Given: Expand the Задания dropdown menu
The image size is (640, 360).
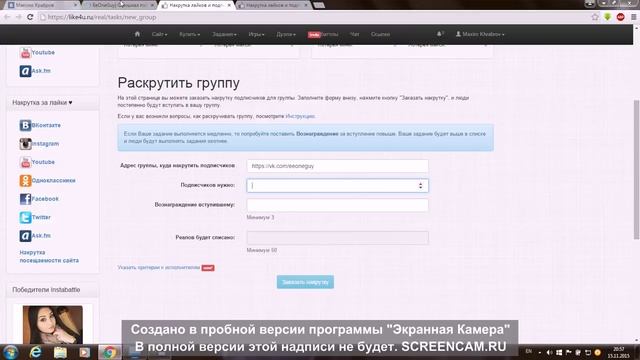Looking at the screenshot, I should coord(224,34).
